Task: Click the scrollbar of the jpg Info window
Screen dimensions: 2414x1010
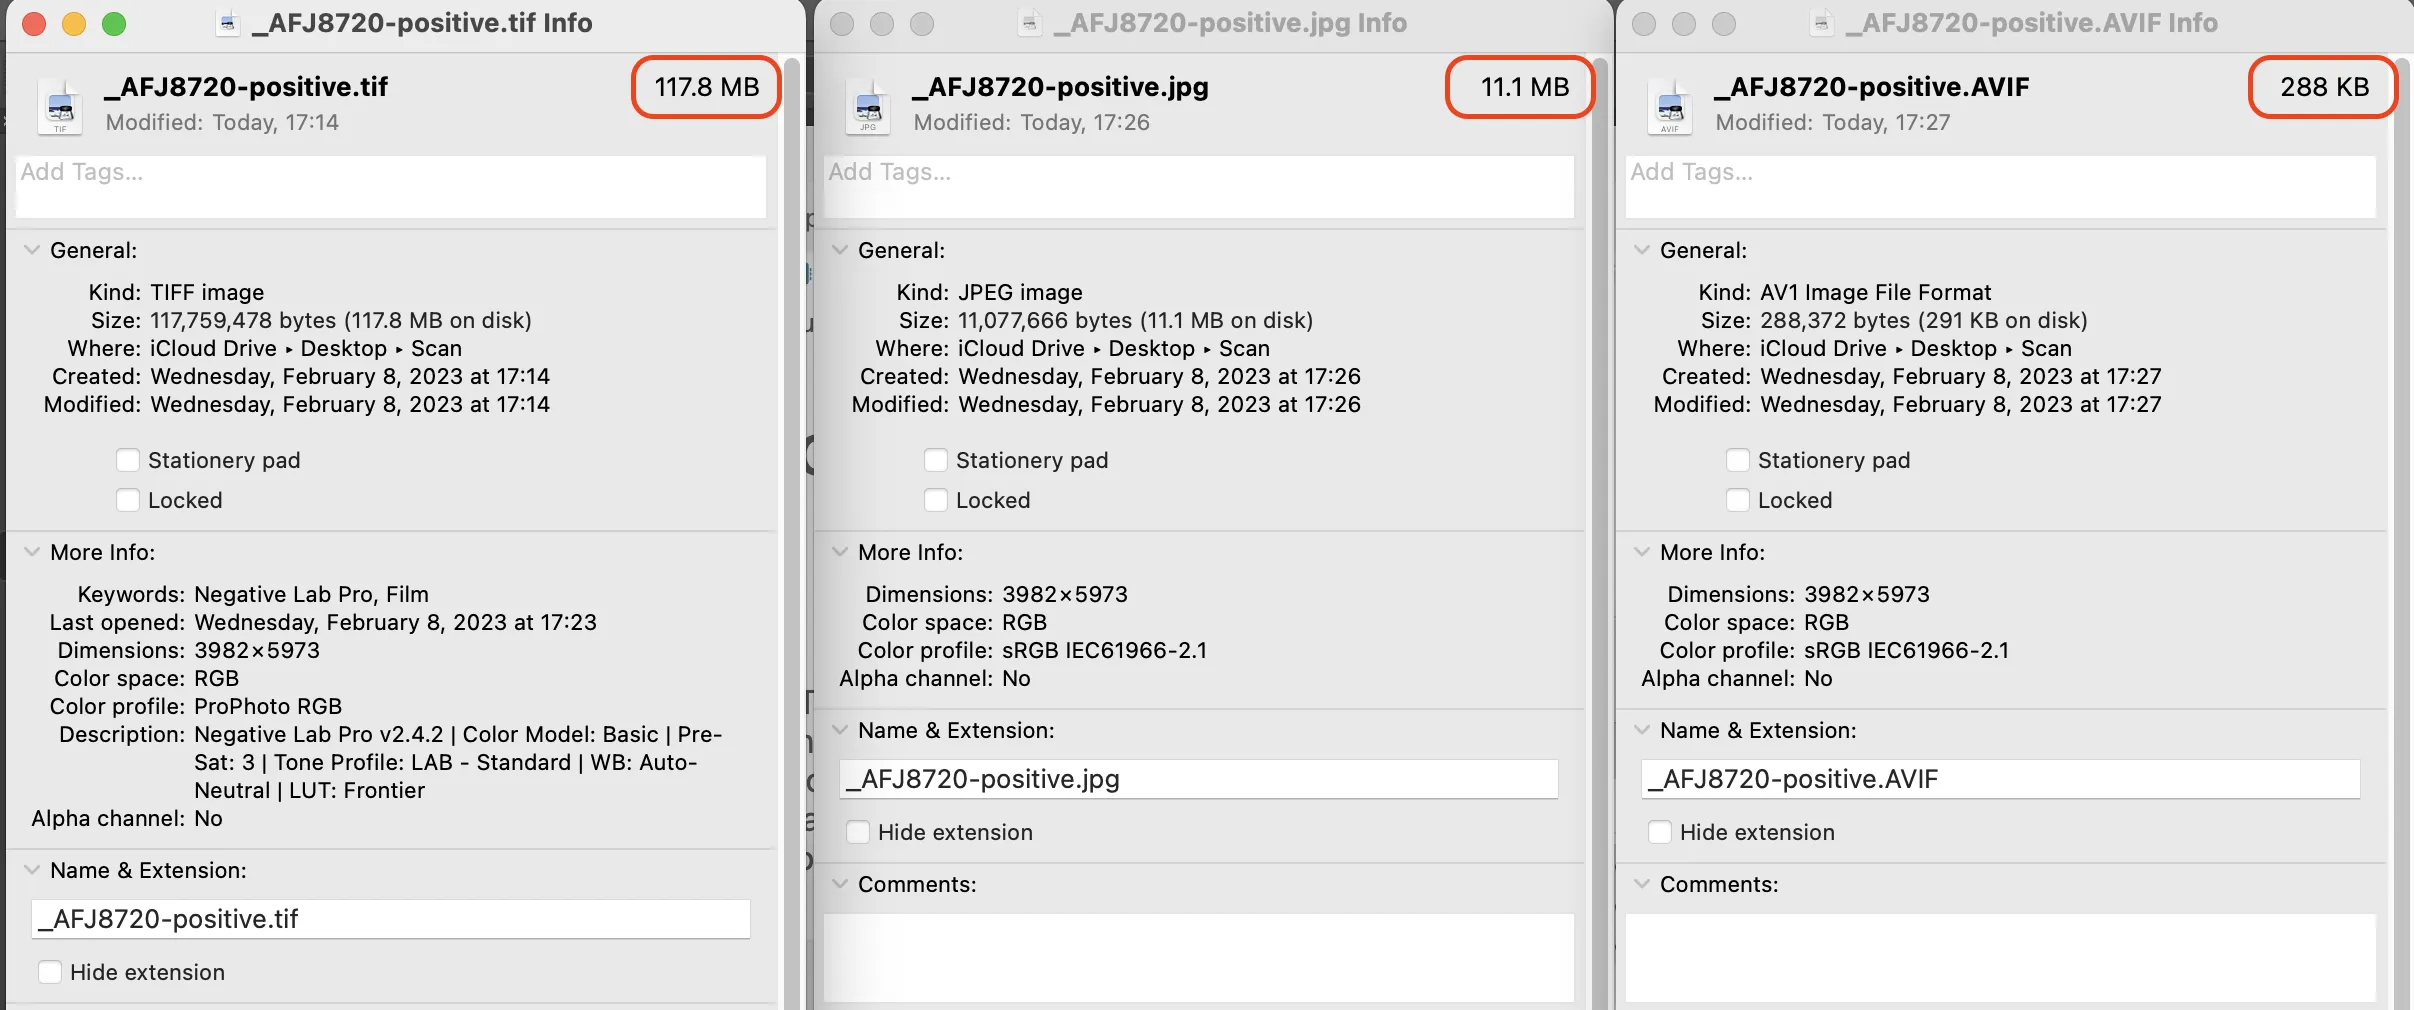Action: pyautogui.click(x=1600, y=532)
